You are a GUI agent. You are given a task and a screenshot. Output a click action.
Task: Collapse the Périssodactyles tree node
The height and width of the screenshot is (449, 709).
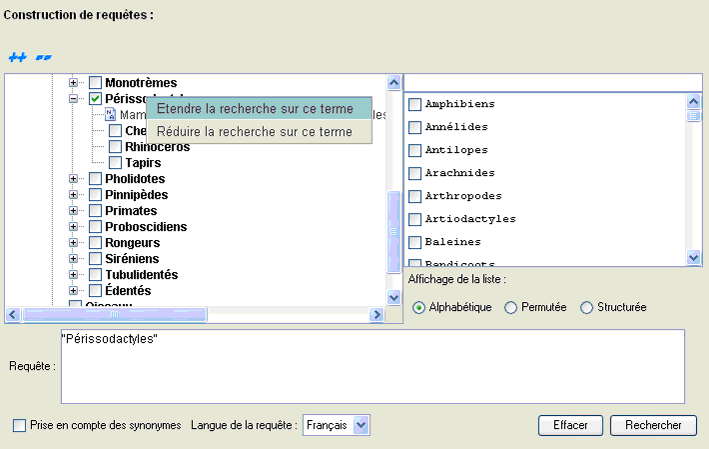click(x=74, y=99)
